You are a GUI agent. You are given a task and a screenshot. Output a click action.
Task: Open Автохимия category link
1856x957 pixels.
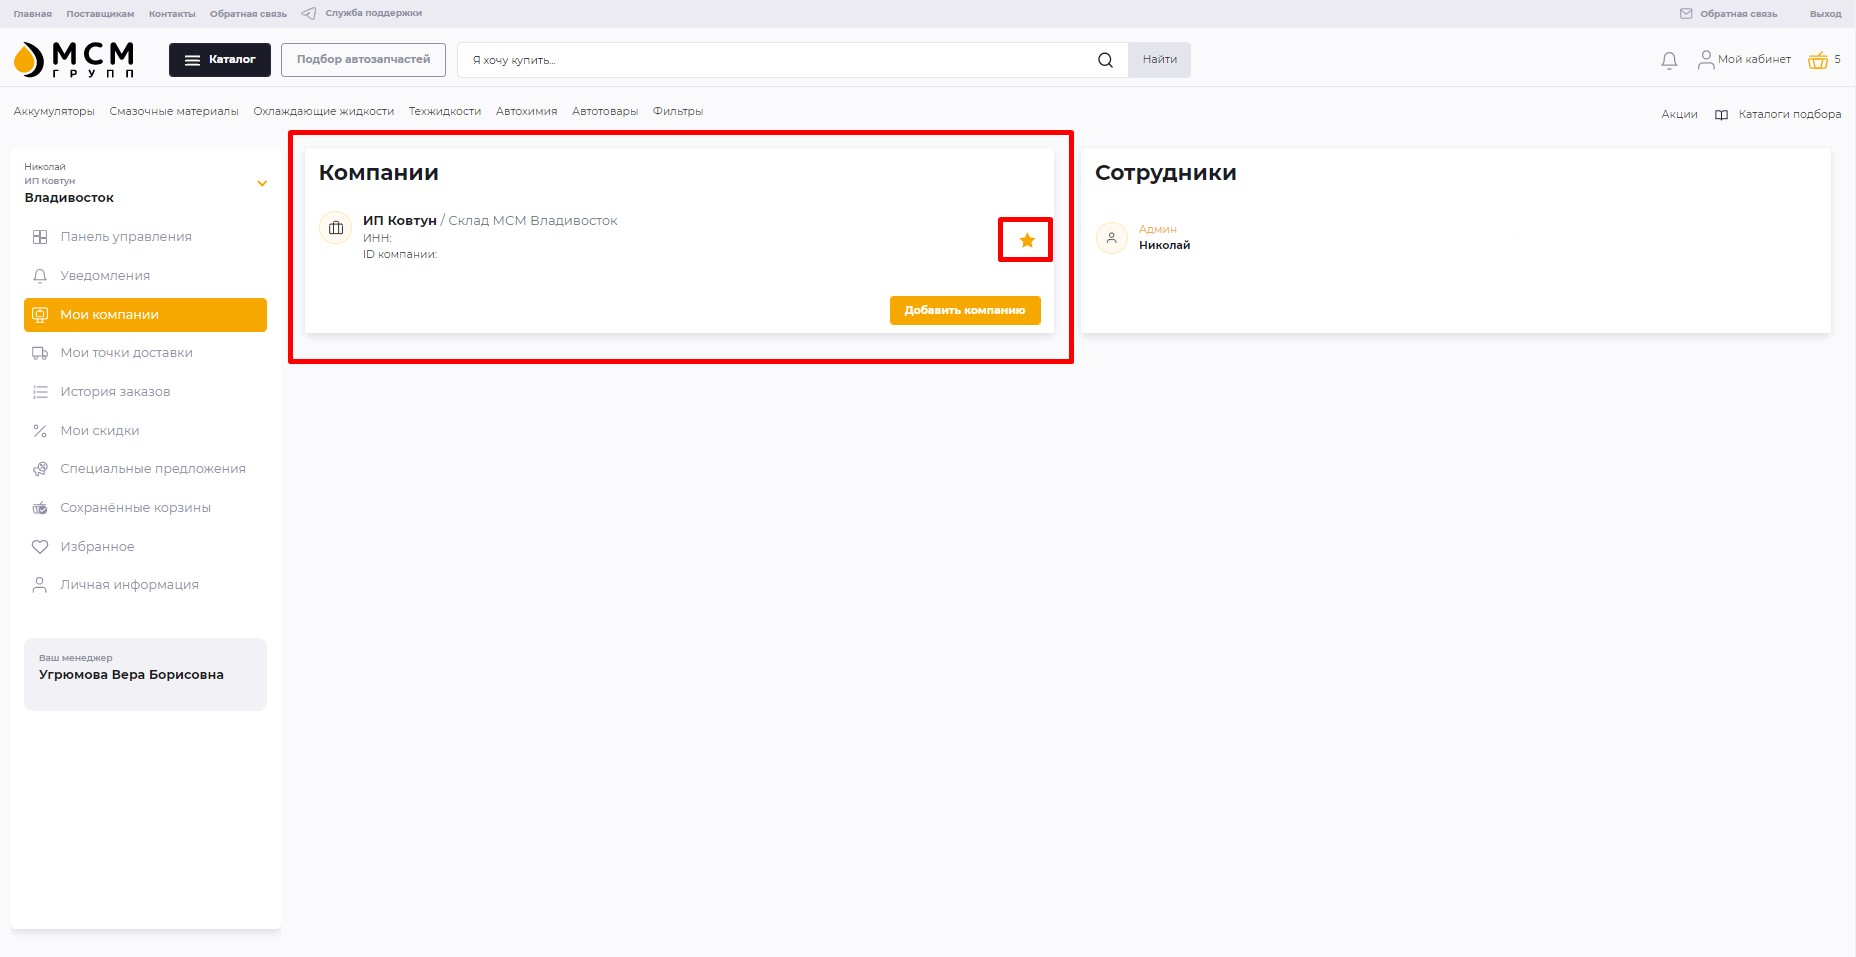(526, 112)
